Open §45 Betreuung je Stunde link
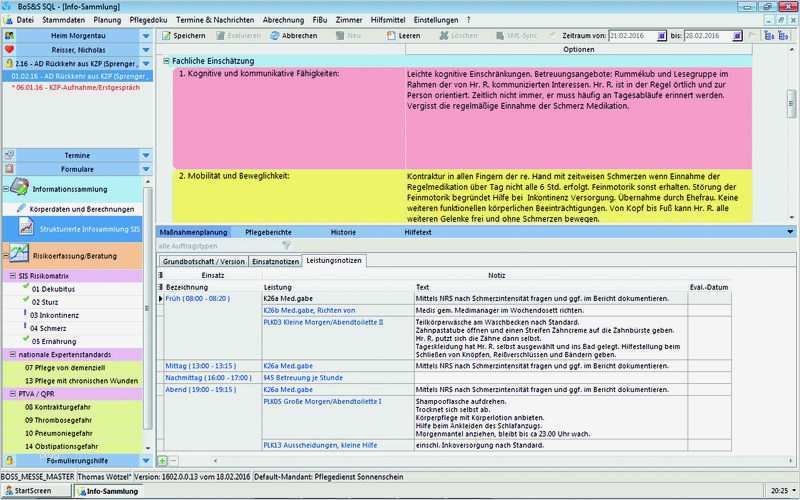The height and width of the screenshot is (500, 800). (303, 378)
